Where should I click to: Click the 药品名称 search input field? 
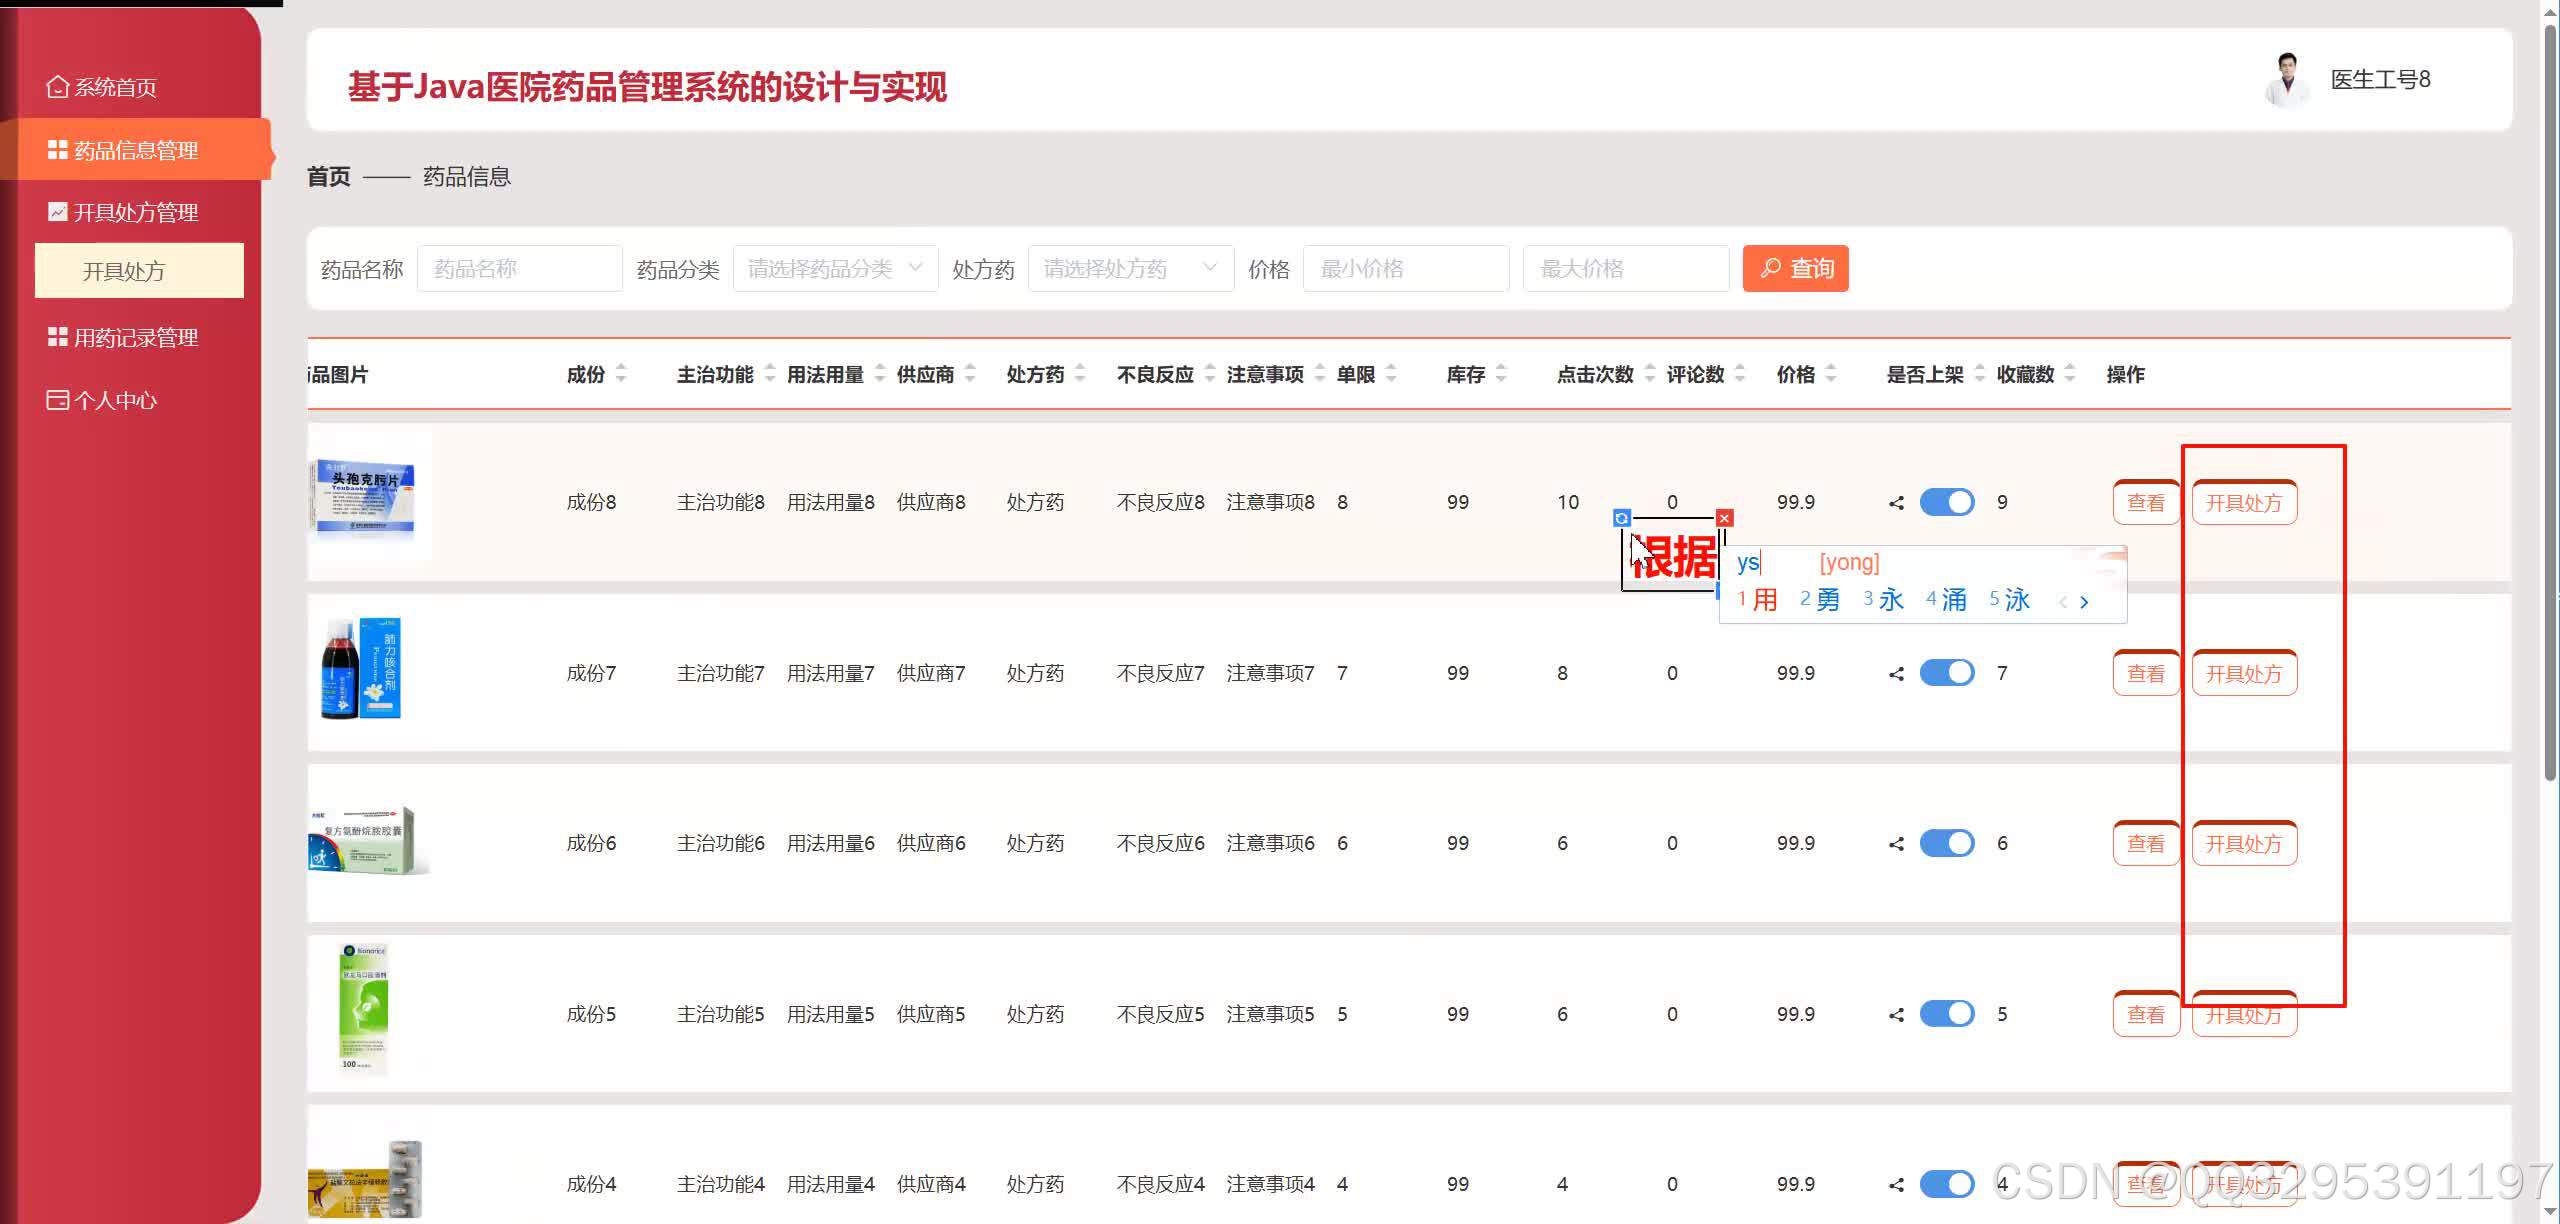(519, 268)
